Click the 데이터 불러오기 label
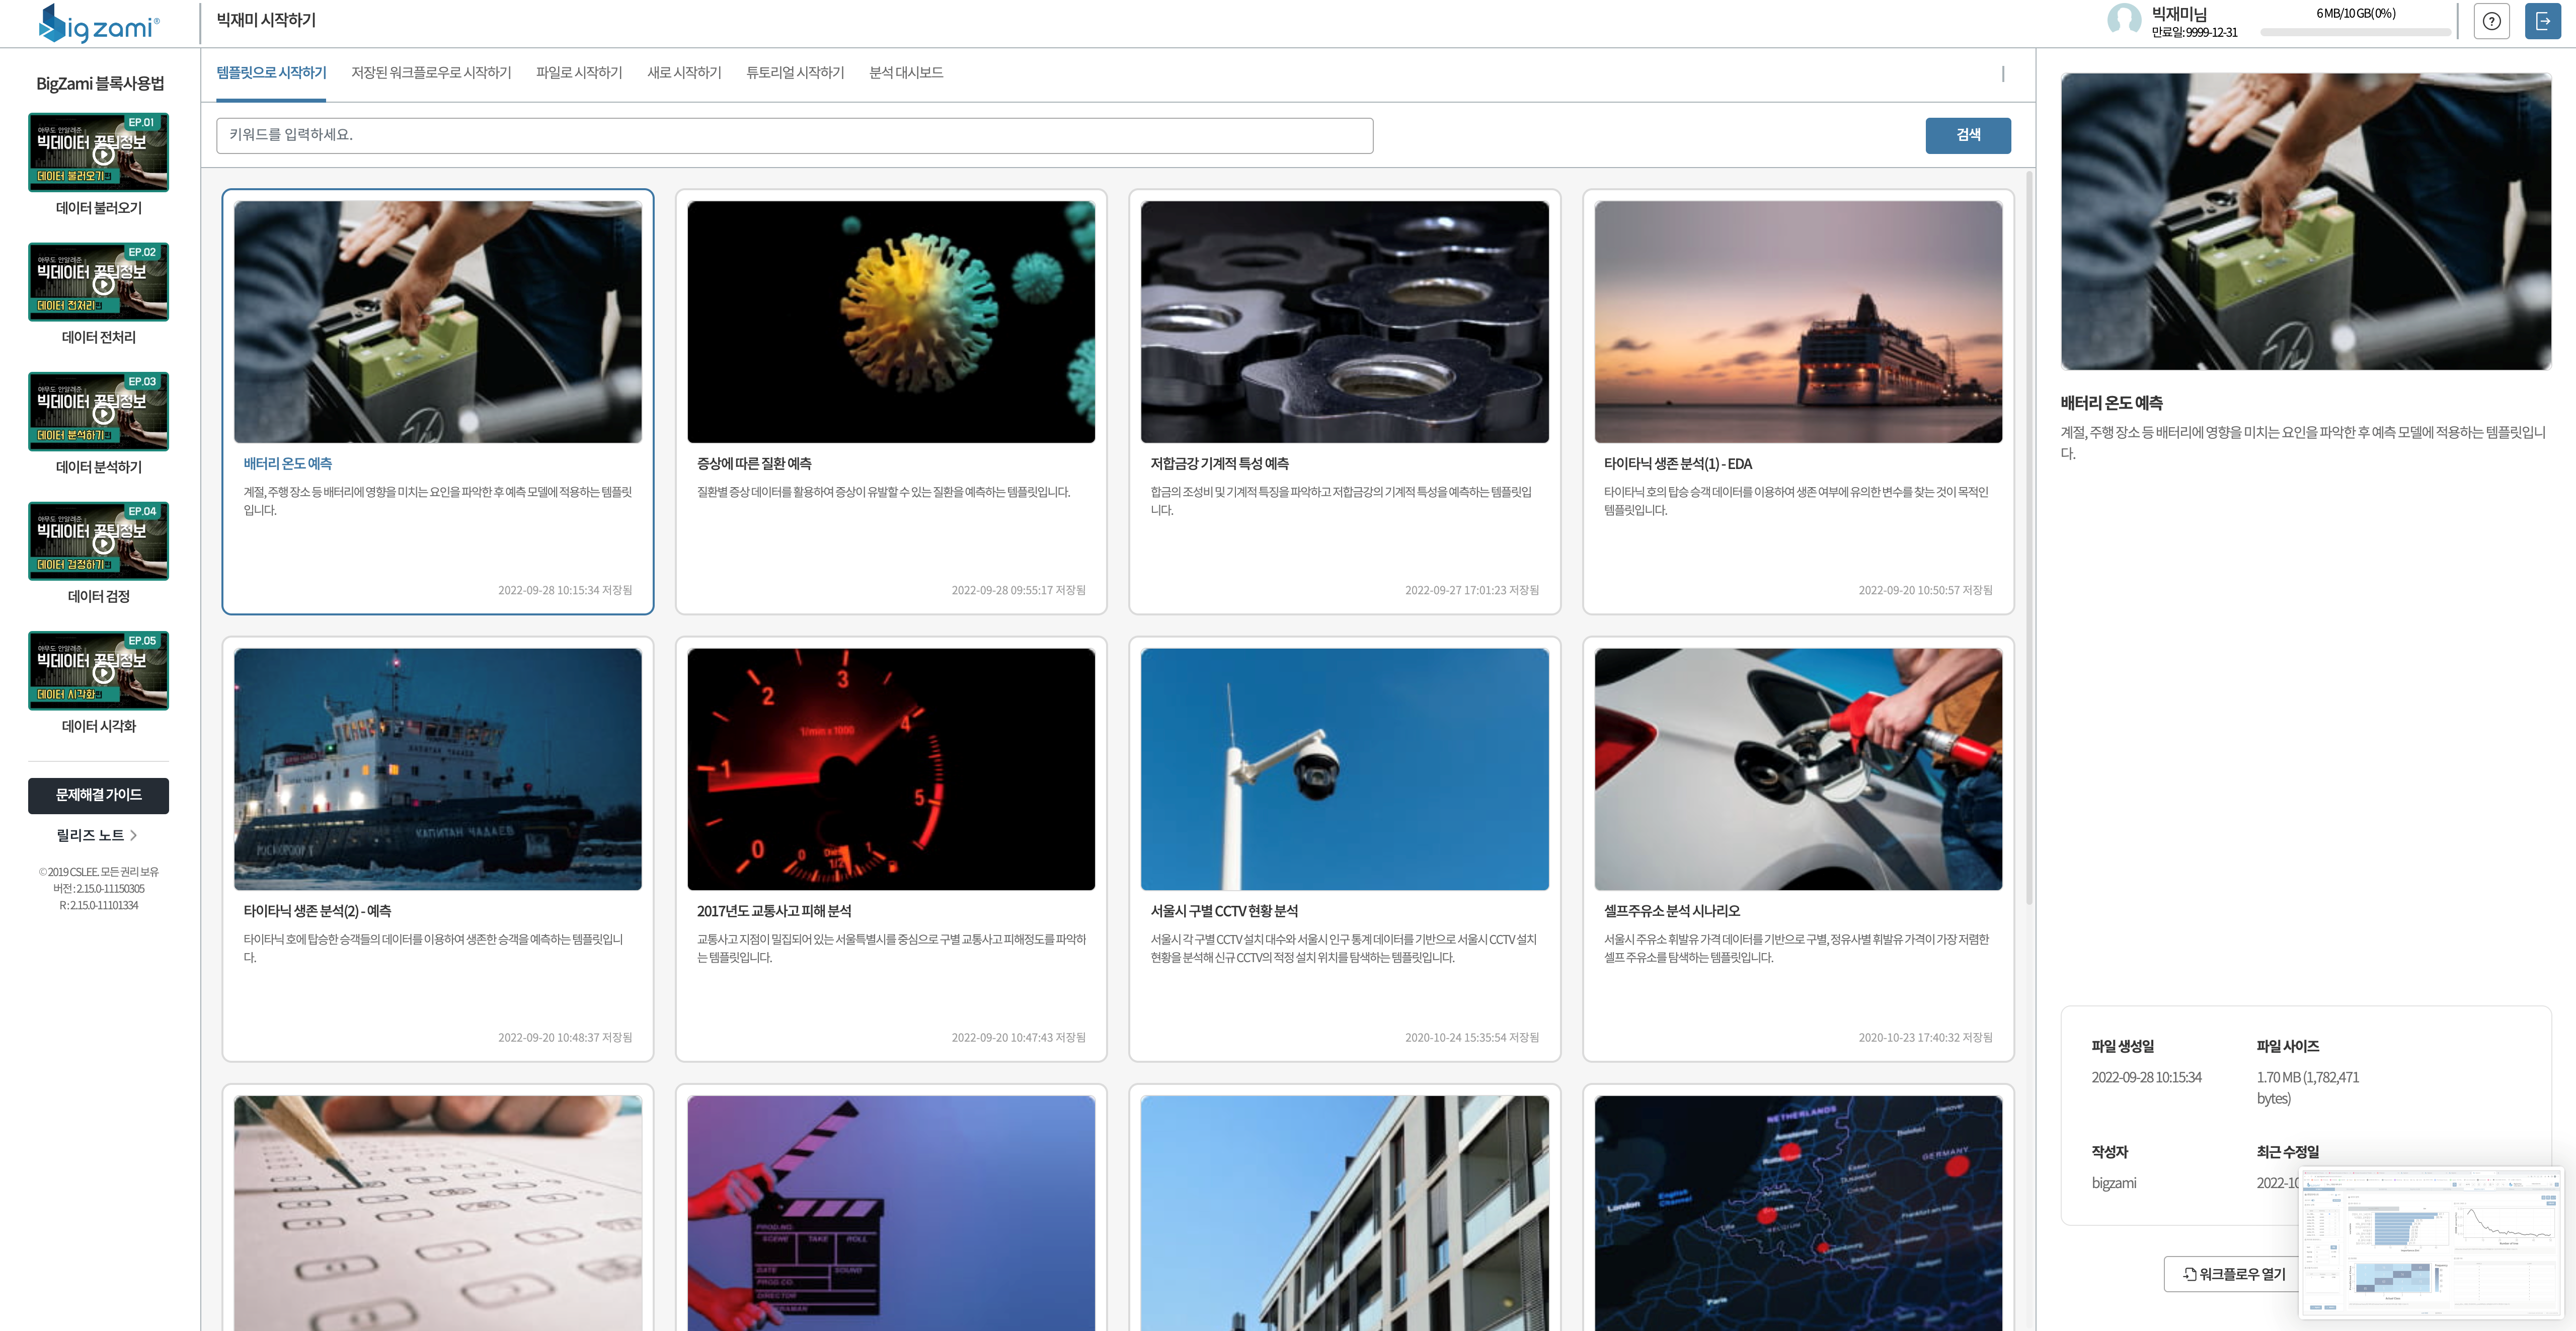Screen dimensions: 2576x1331 point(99,208)
